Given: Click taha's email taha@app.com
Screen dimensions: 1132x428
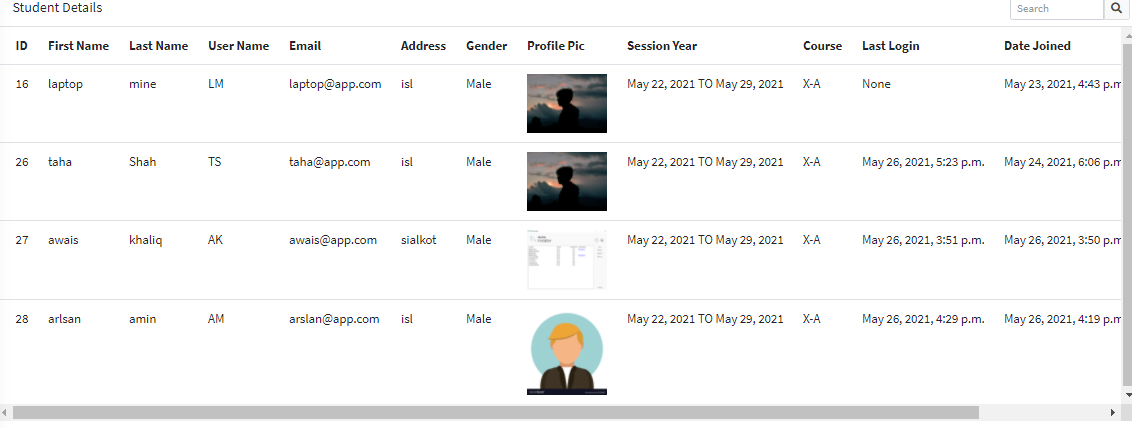Looking at the screenshot, I should (329, 162).
